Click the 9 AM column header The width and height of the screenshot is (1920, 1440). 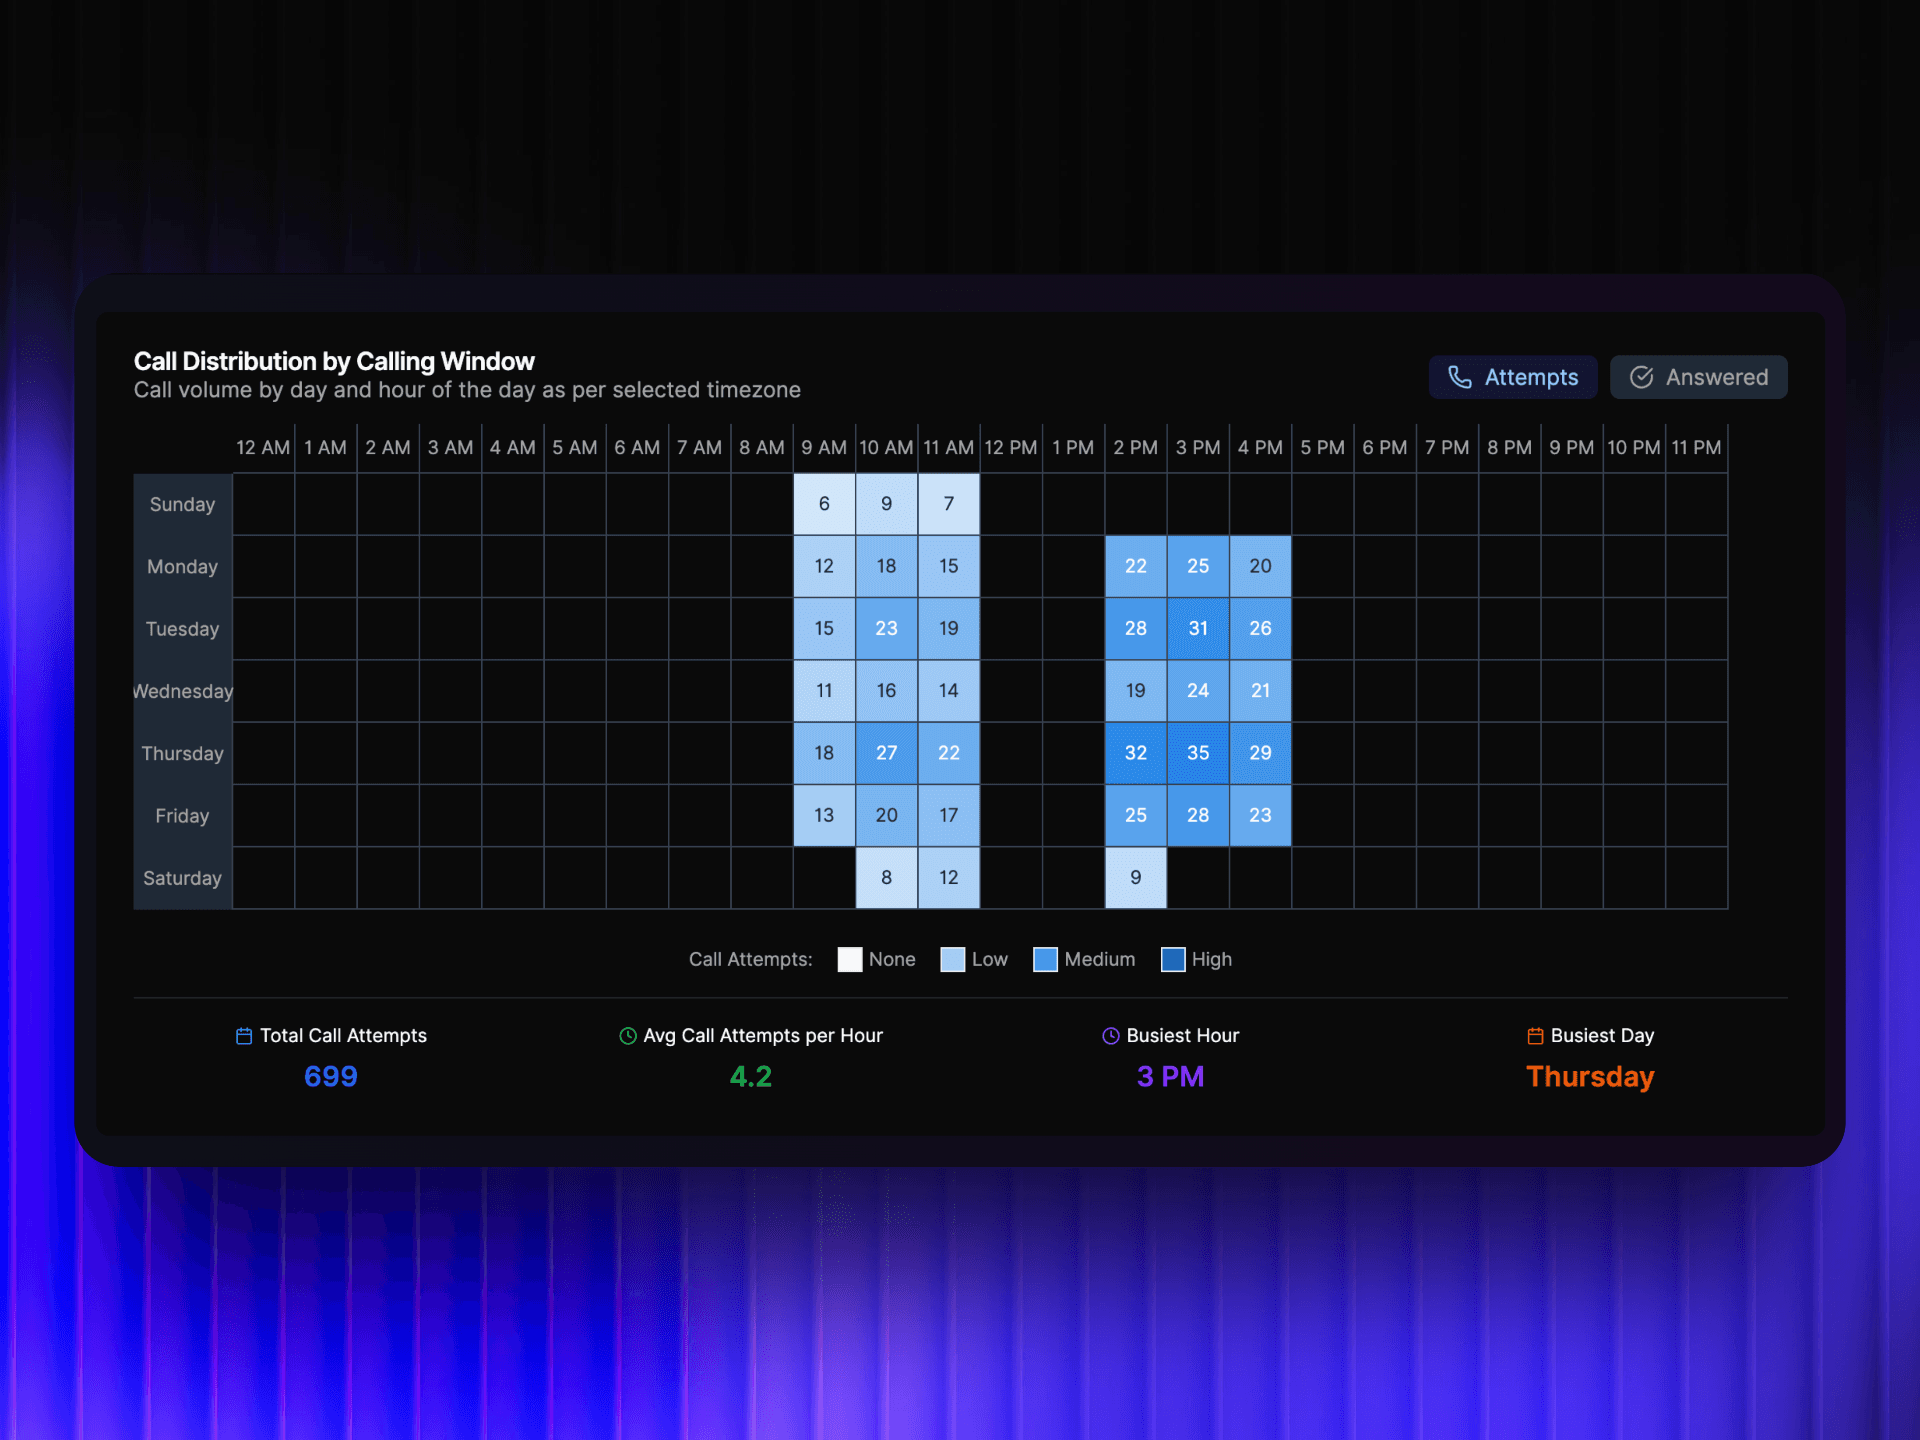pyautogui.click(x=824, y=447)
